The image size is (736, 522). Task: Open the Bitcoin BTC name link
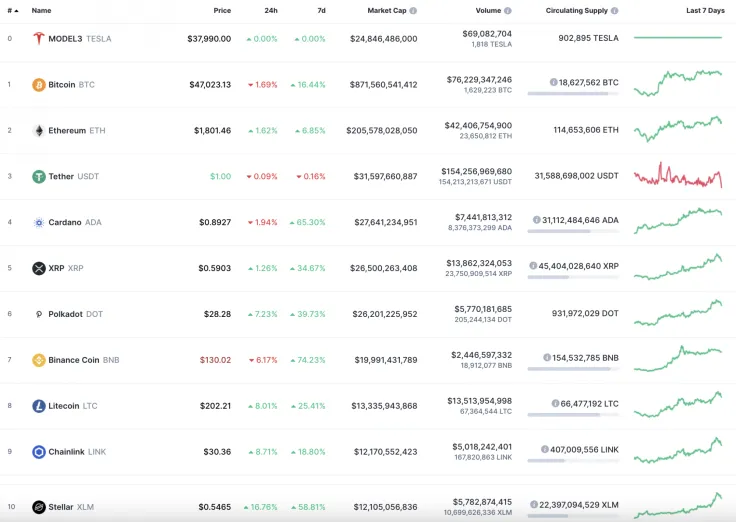71,85
